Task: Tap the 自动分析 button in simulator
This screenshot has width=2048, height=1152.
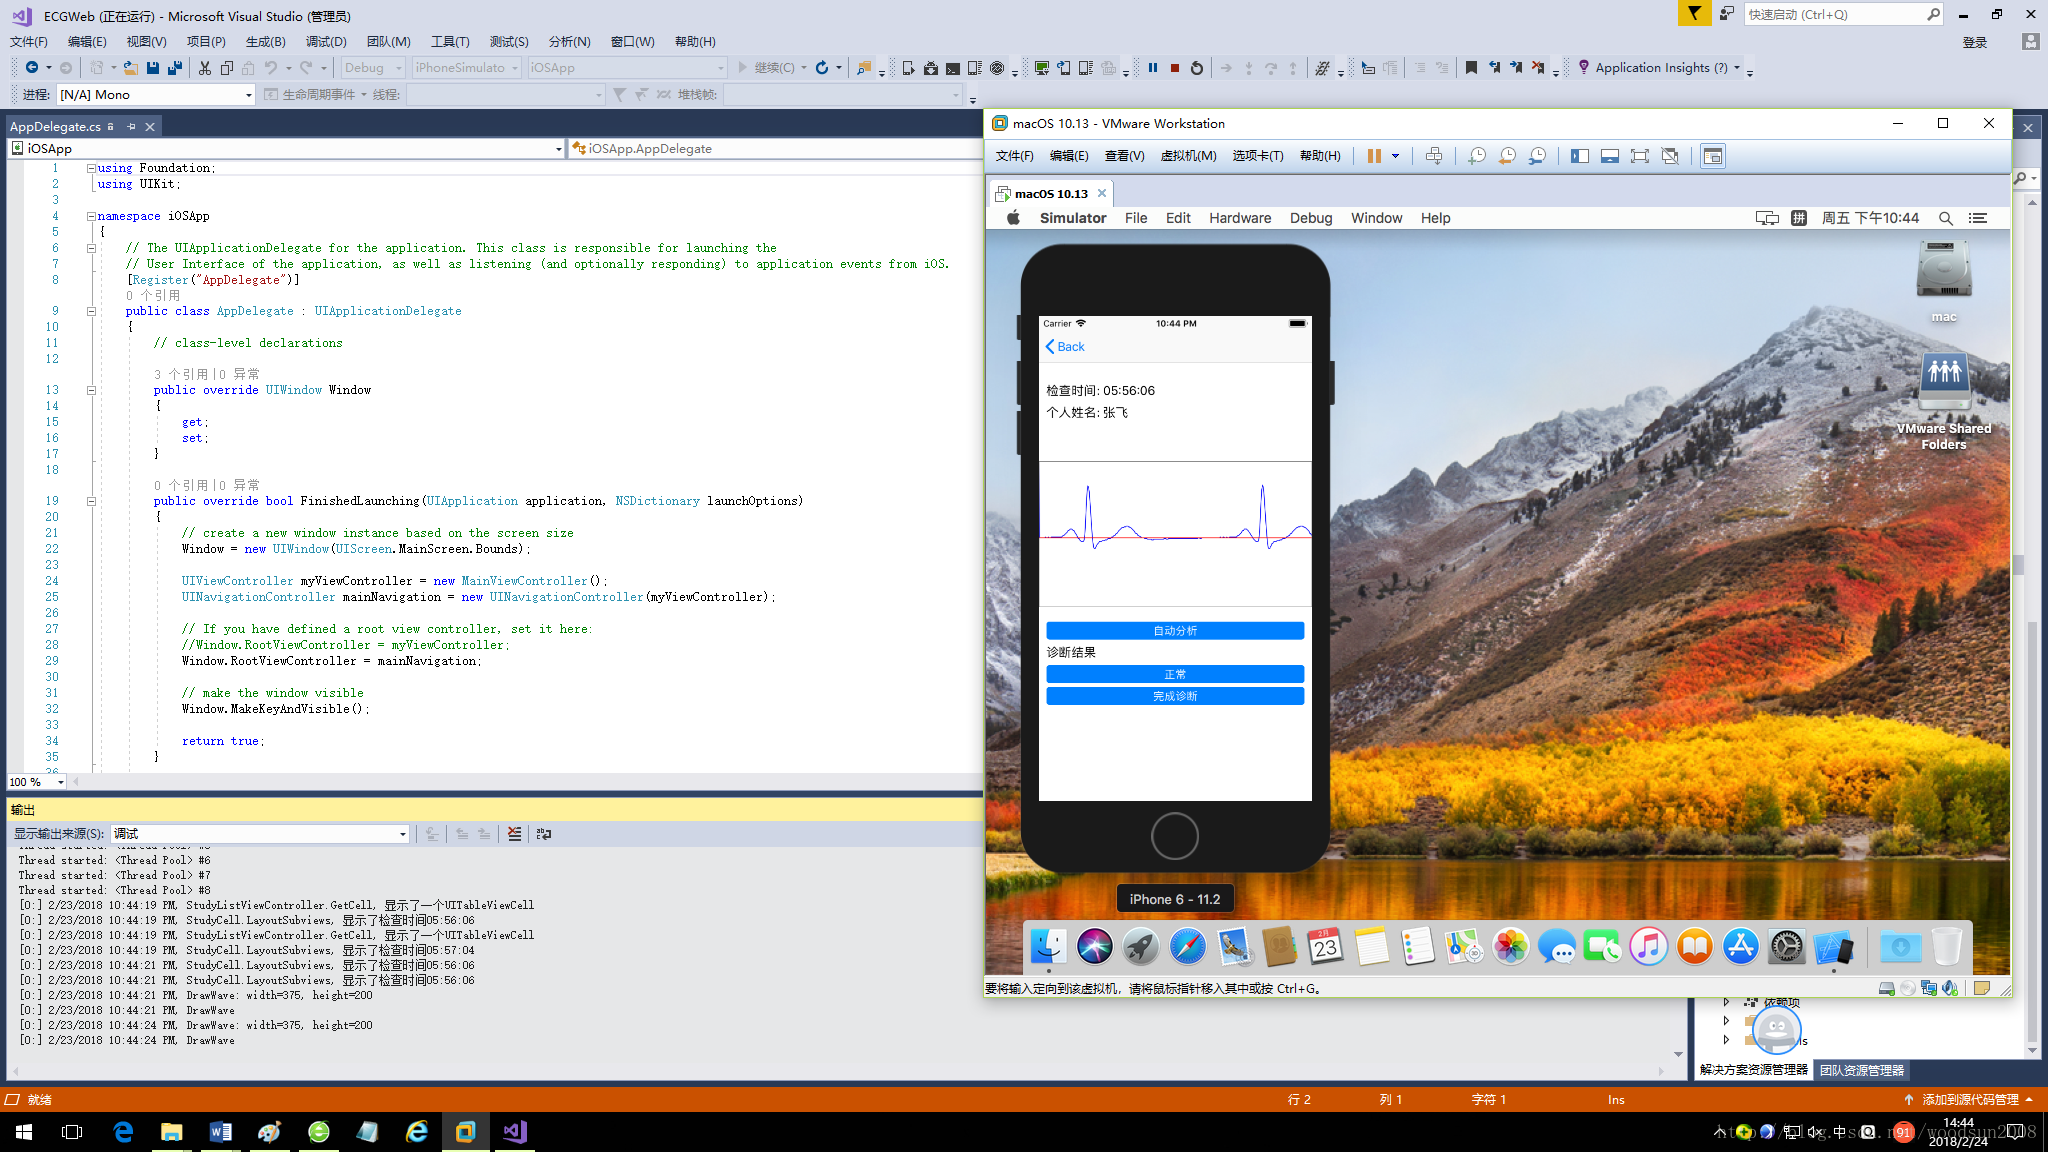Action: 1175,631
